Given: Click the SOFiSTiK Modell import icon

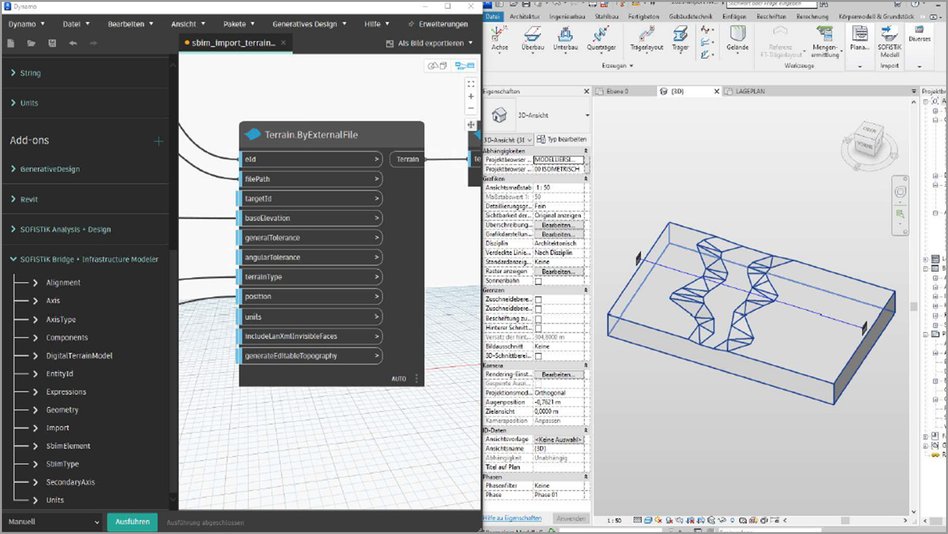Looking at the screenshot, I should coord(889,41).
